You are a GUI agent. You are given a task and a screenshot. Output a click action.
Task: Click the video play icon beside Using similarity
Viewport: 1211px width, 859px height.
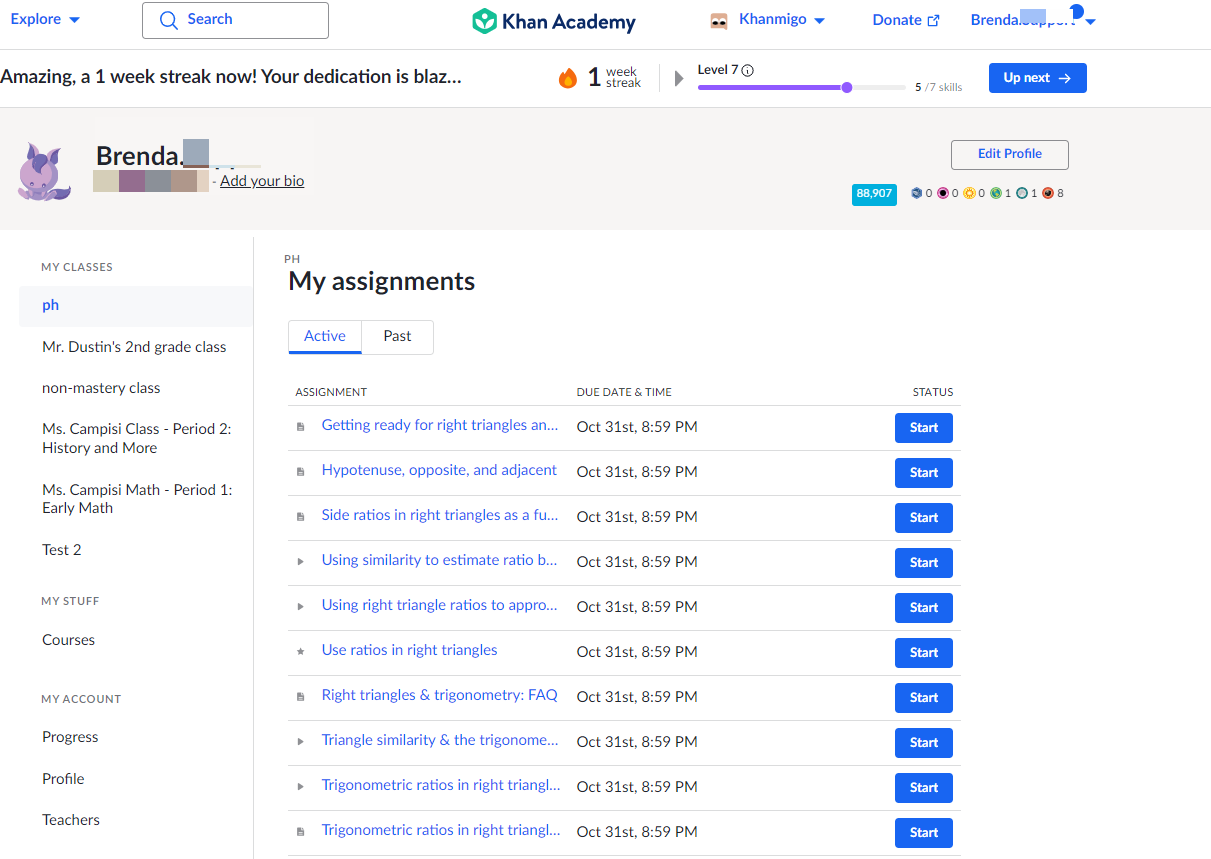[300, 562]
